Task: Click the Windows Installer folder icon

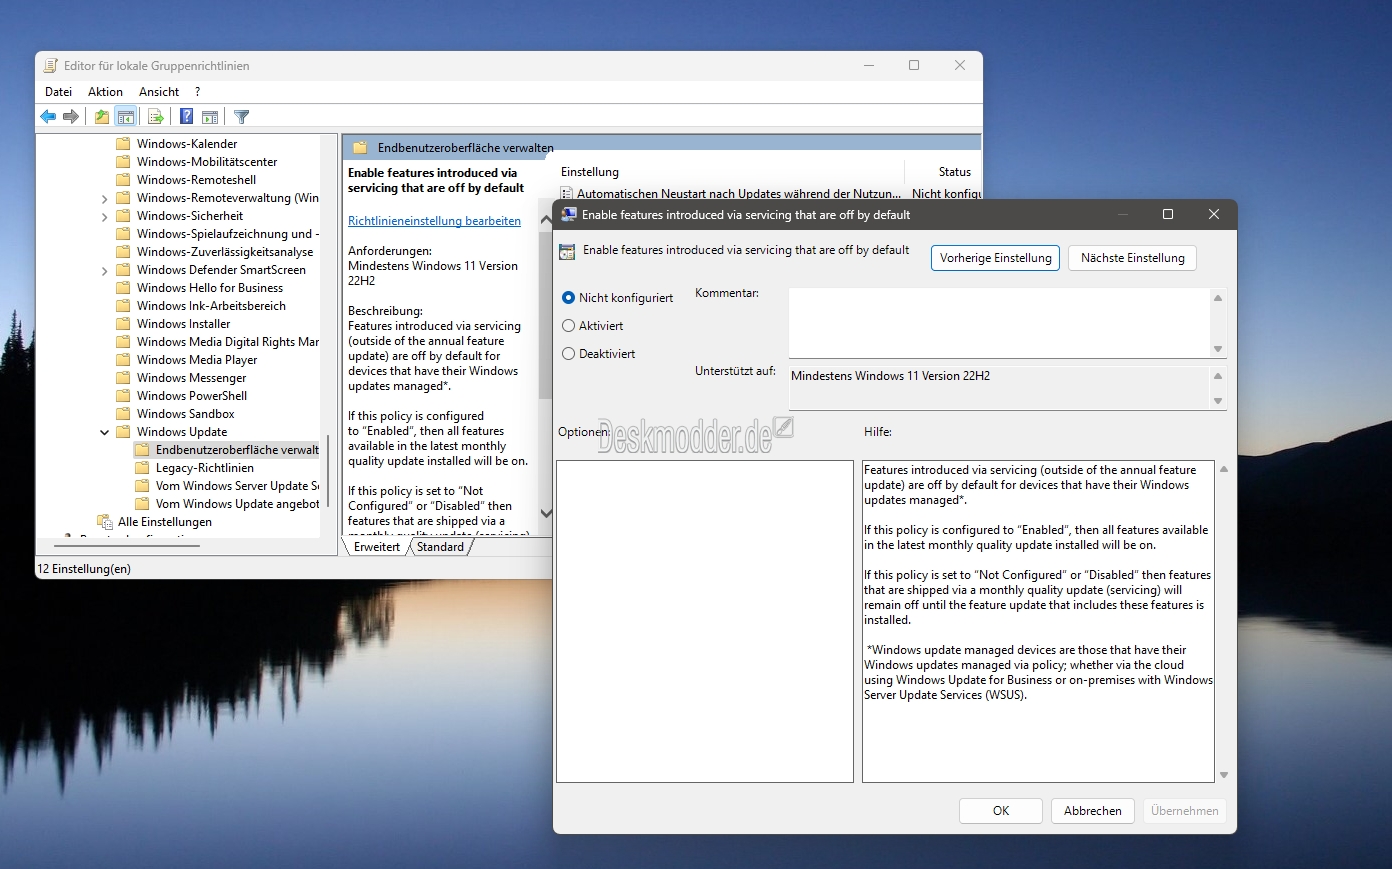Action: [x=123, y=324]
